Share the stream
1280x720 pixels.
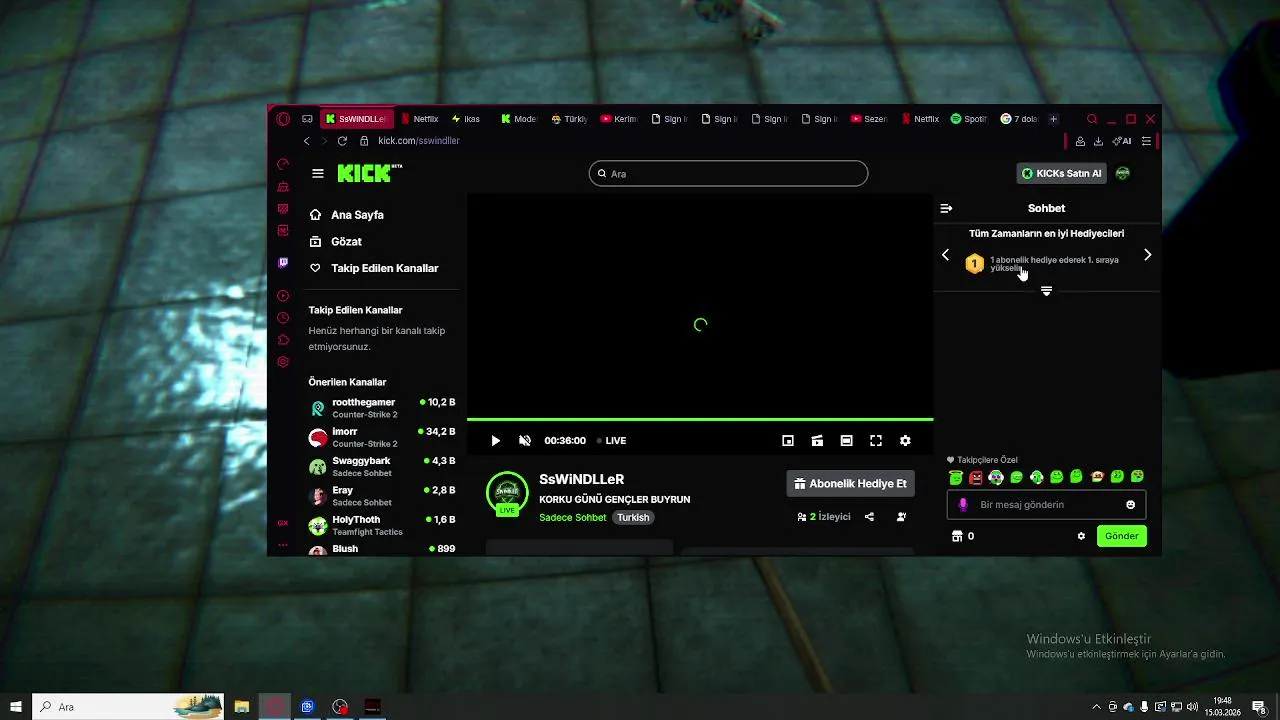coord(869,517)
